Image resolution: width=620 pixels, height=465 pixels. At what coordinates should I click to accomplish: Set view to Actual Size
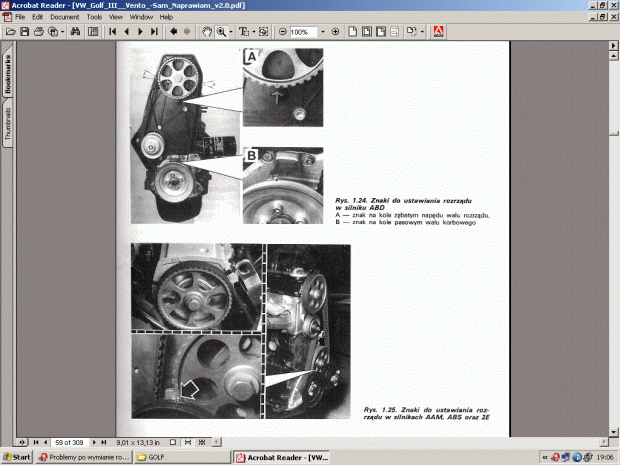353,32
